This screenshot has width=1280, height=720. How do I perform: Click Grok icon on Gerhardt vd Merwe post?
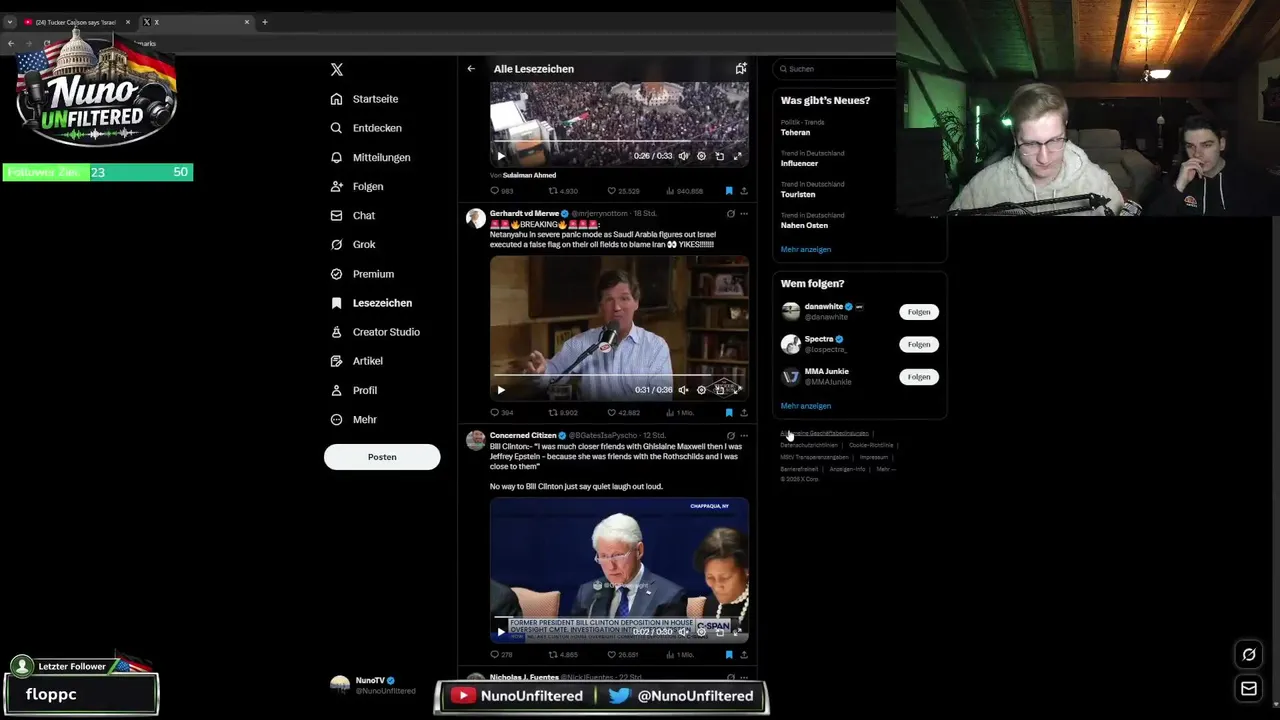(x=731, y=213)
